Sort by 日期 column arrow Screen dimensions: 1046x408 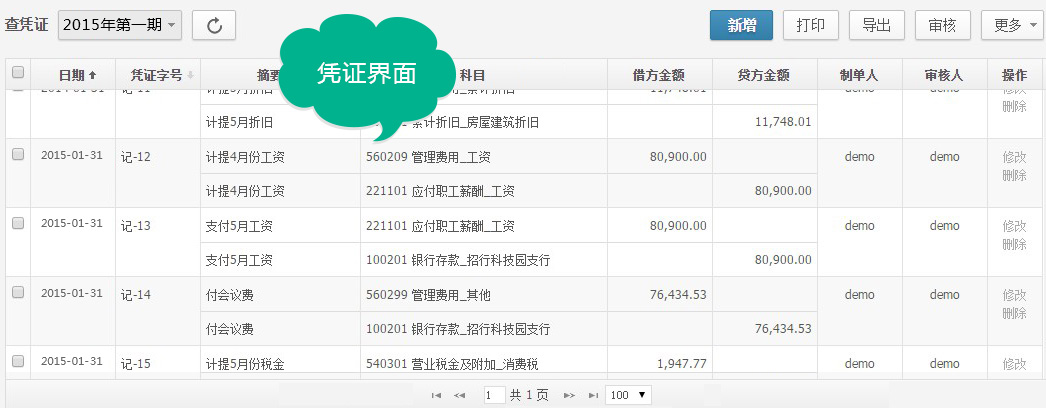click(93, 75)
